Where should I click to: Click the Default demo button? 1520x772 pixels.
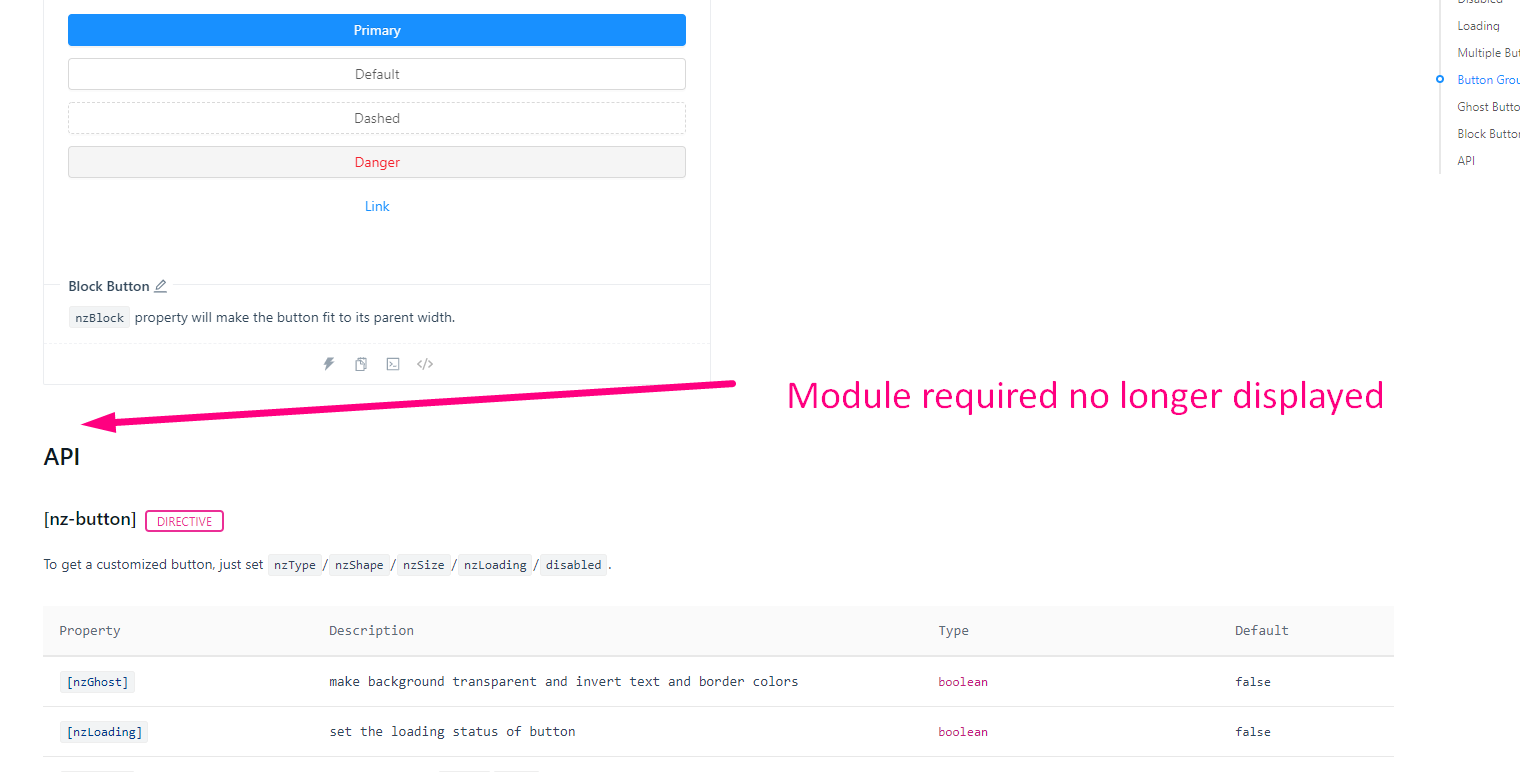click(377, 74)
